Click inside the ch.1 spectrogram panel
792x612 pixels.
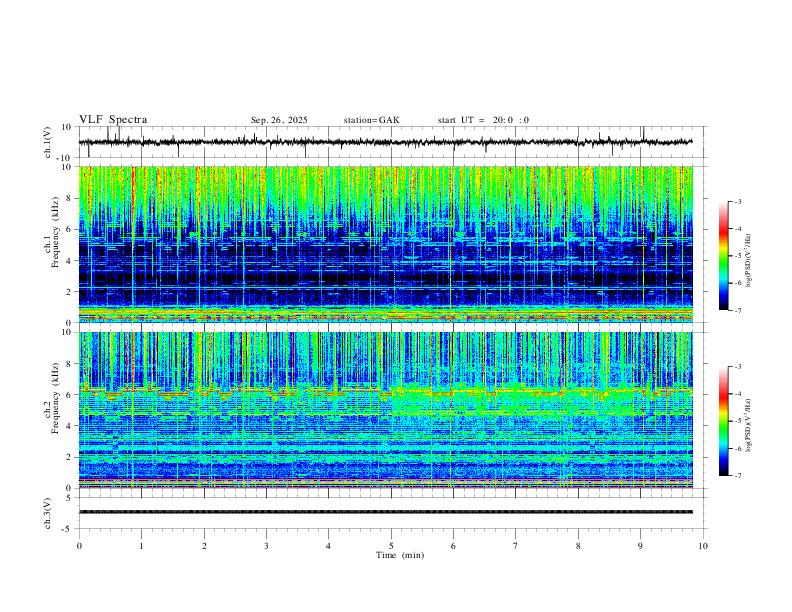coord(385,244)
